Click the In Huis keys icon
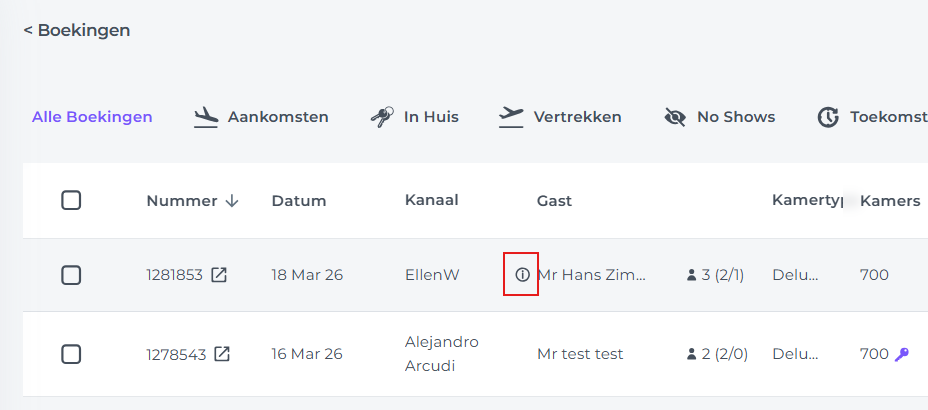Screen dimensions: 928x410 pyautogui.click(x=382, y=117)
